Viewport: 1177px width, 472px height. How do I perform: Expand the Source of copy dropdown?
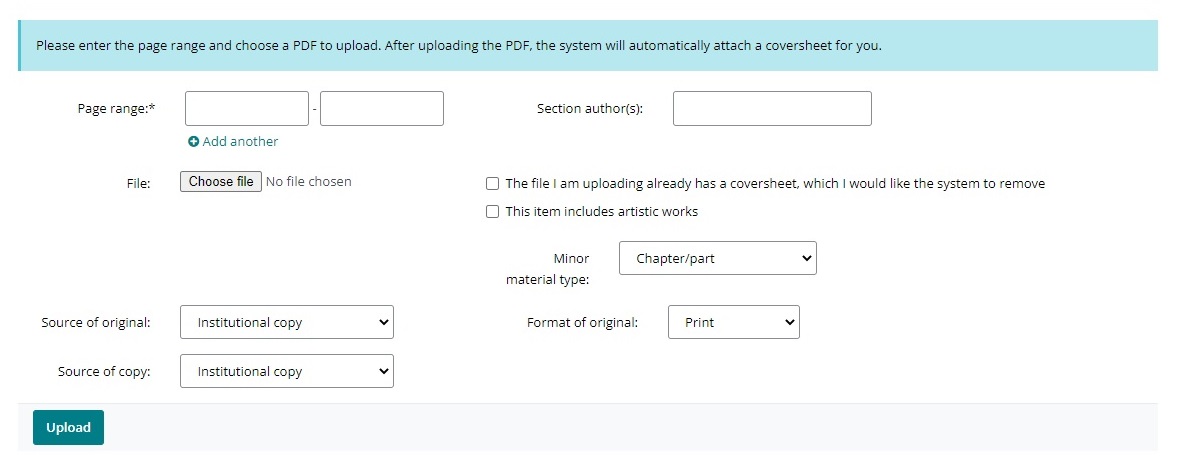(x=287, y=372)
